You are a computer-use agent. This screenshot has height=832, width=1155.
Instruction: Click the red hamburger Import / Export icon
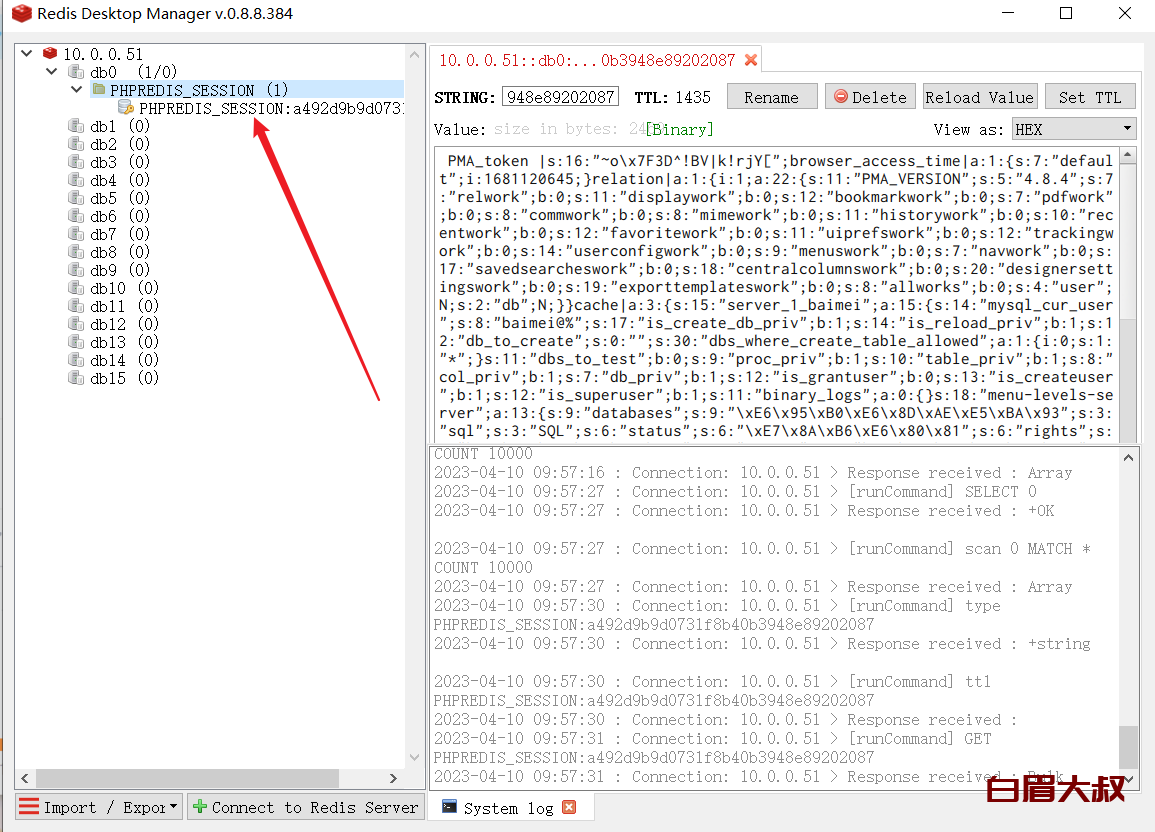[29, 807]
